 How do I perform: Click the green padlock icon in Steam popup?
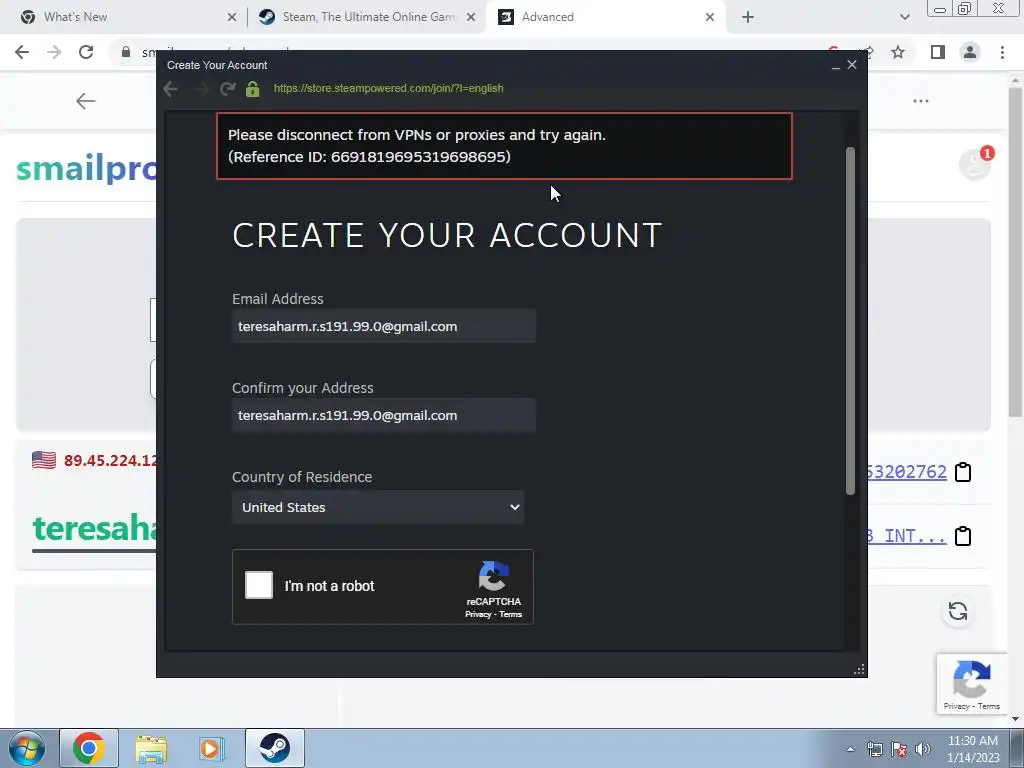point(253,89)
